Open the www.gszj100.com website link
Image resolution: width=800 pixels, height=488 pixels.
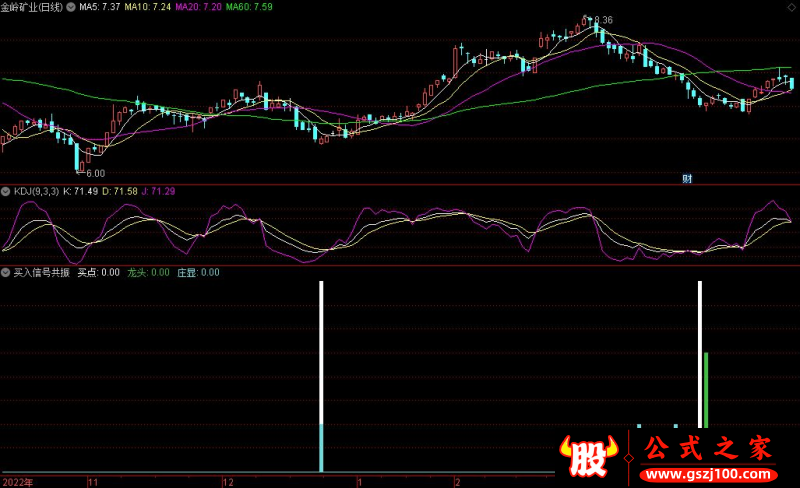(706, 472)
